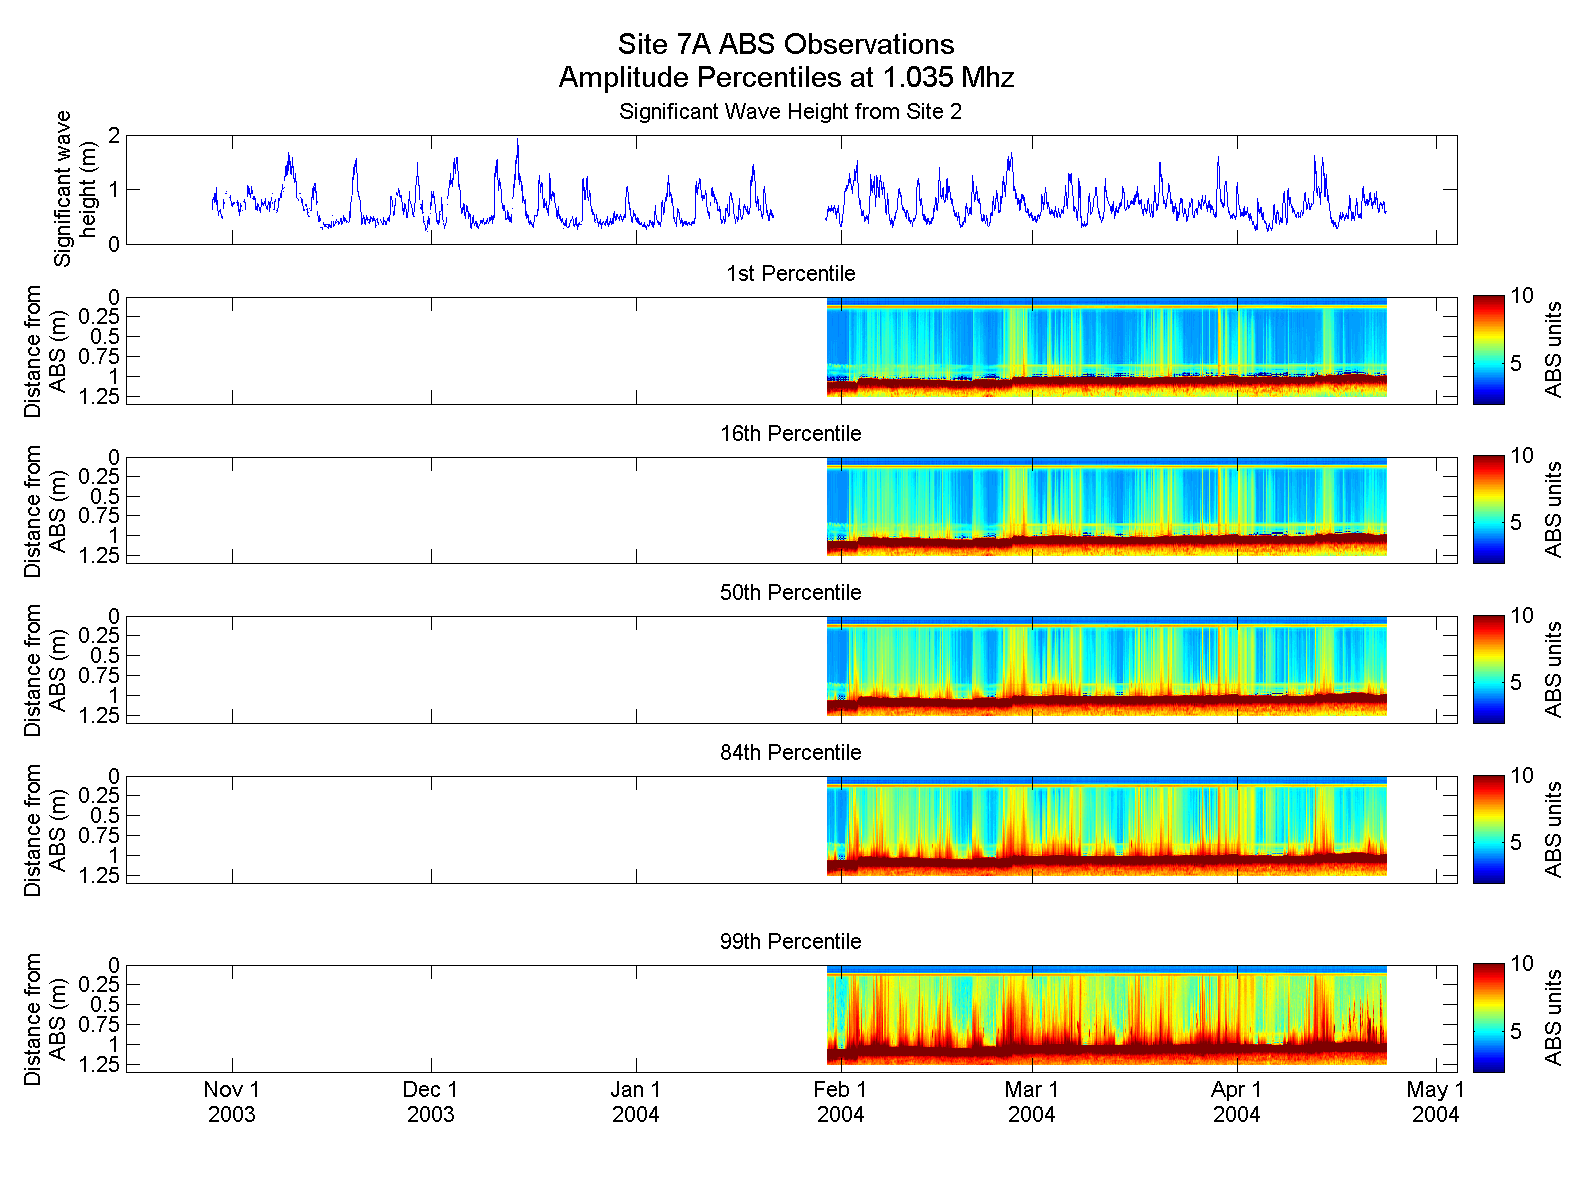Click the '16th Percentile' panel title
The width and height of the screenshot is (1575, 1200).
[790, 433]
